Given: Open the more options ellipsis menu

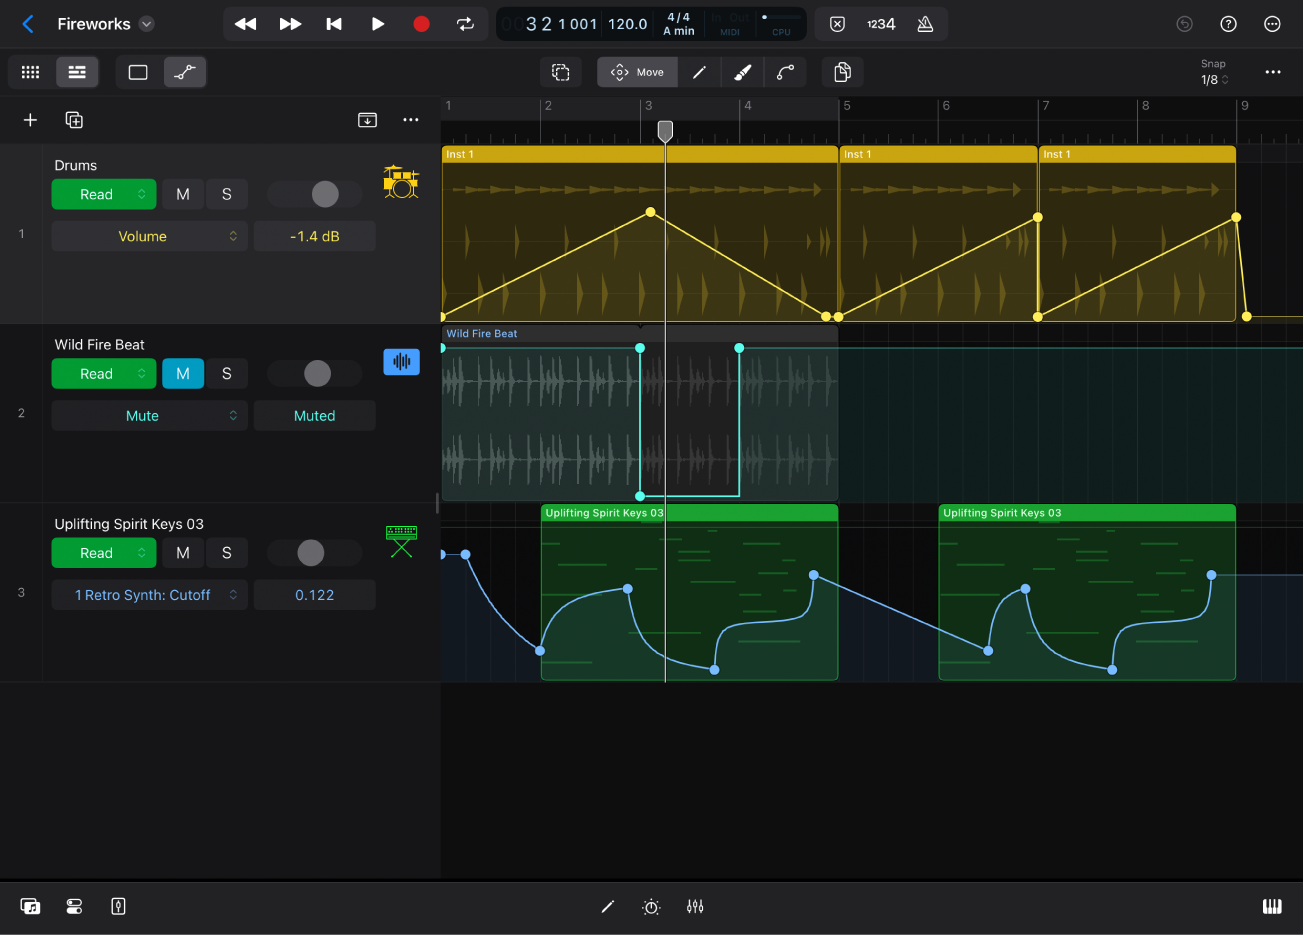Looking at the screenshot, I should click(1273, 24).
